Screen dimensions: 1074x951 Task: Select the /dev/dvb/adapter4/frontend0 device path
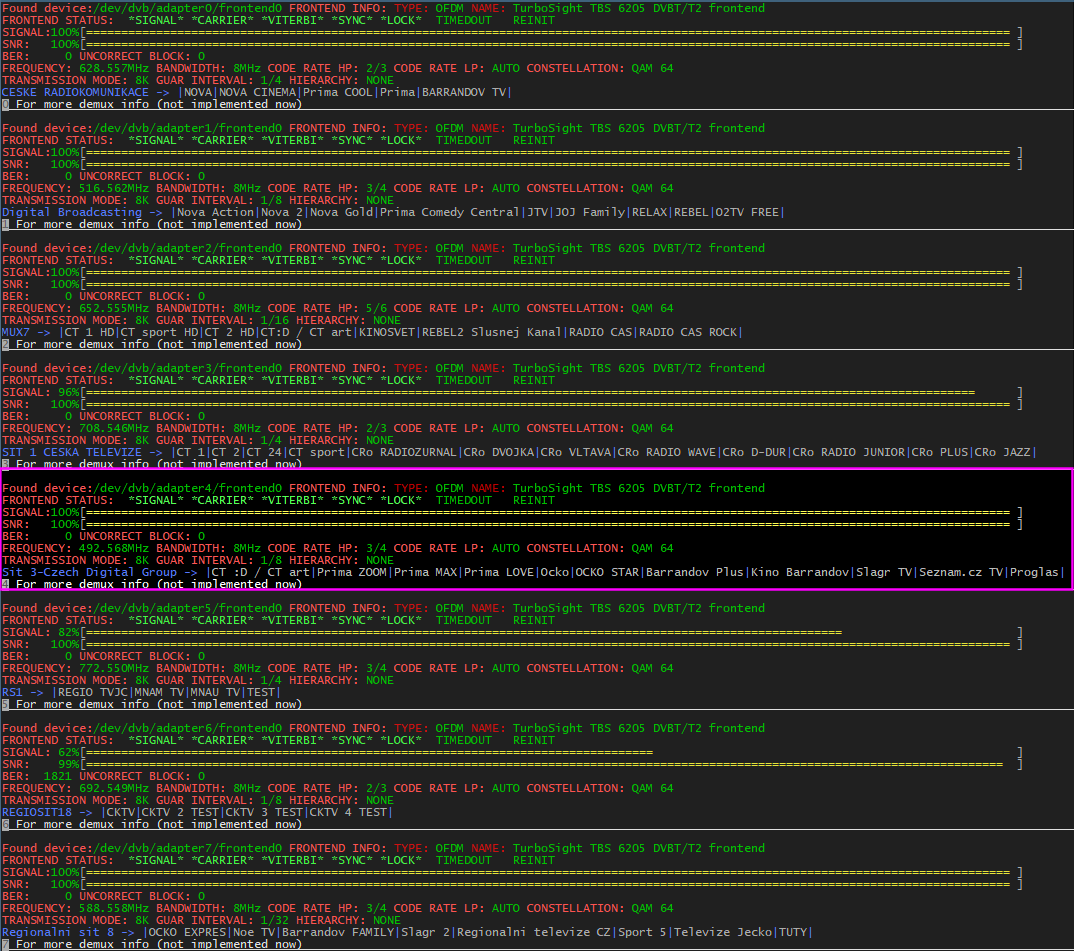pos(186,488)
